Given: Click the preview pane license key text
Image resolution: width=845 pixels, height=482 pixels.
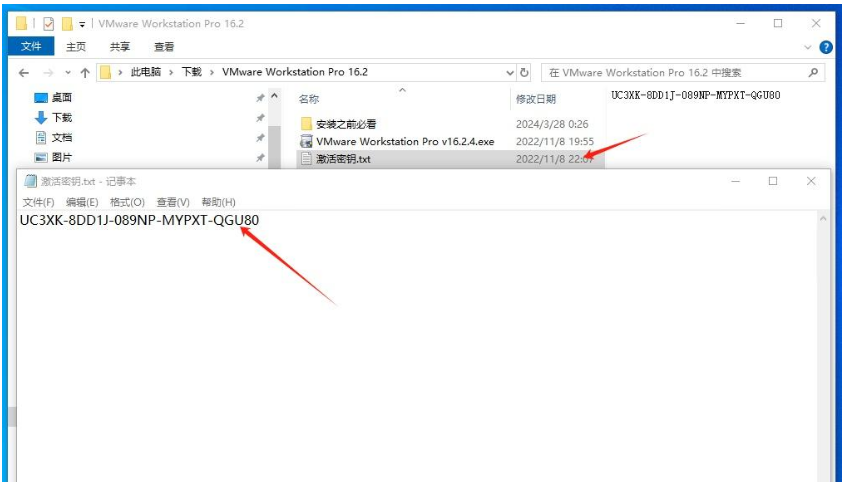Looking at the screenshot, I should coord(696,95).
